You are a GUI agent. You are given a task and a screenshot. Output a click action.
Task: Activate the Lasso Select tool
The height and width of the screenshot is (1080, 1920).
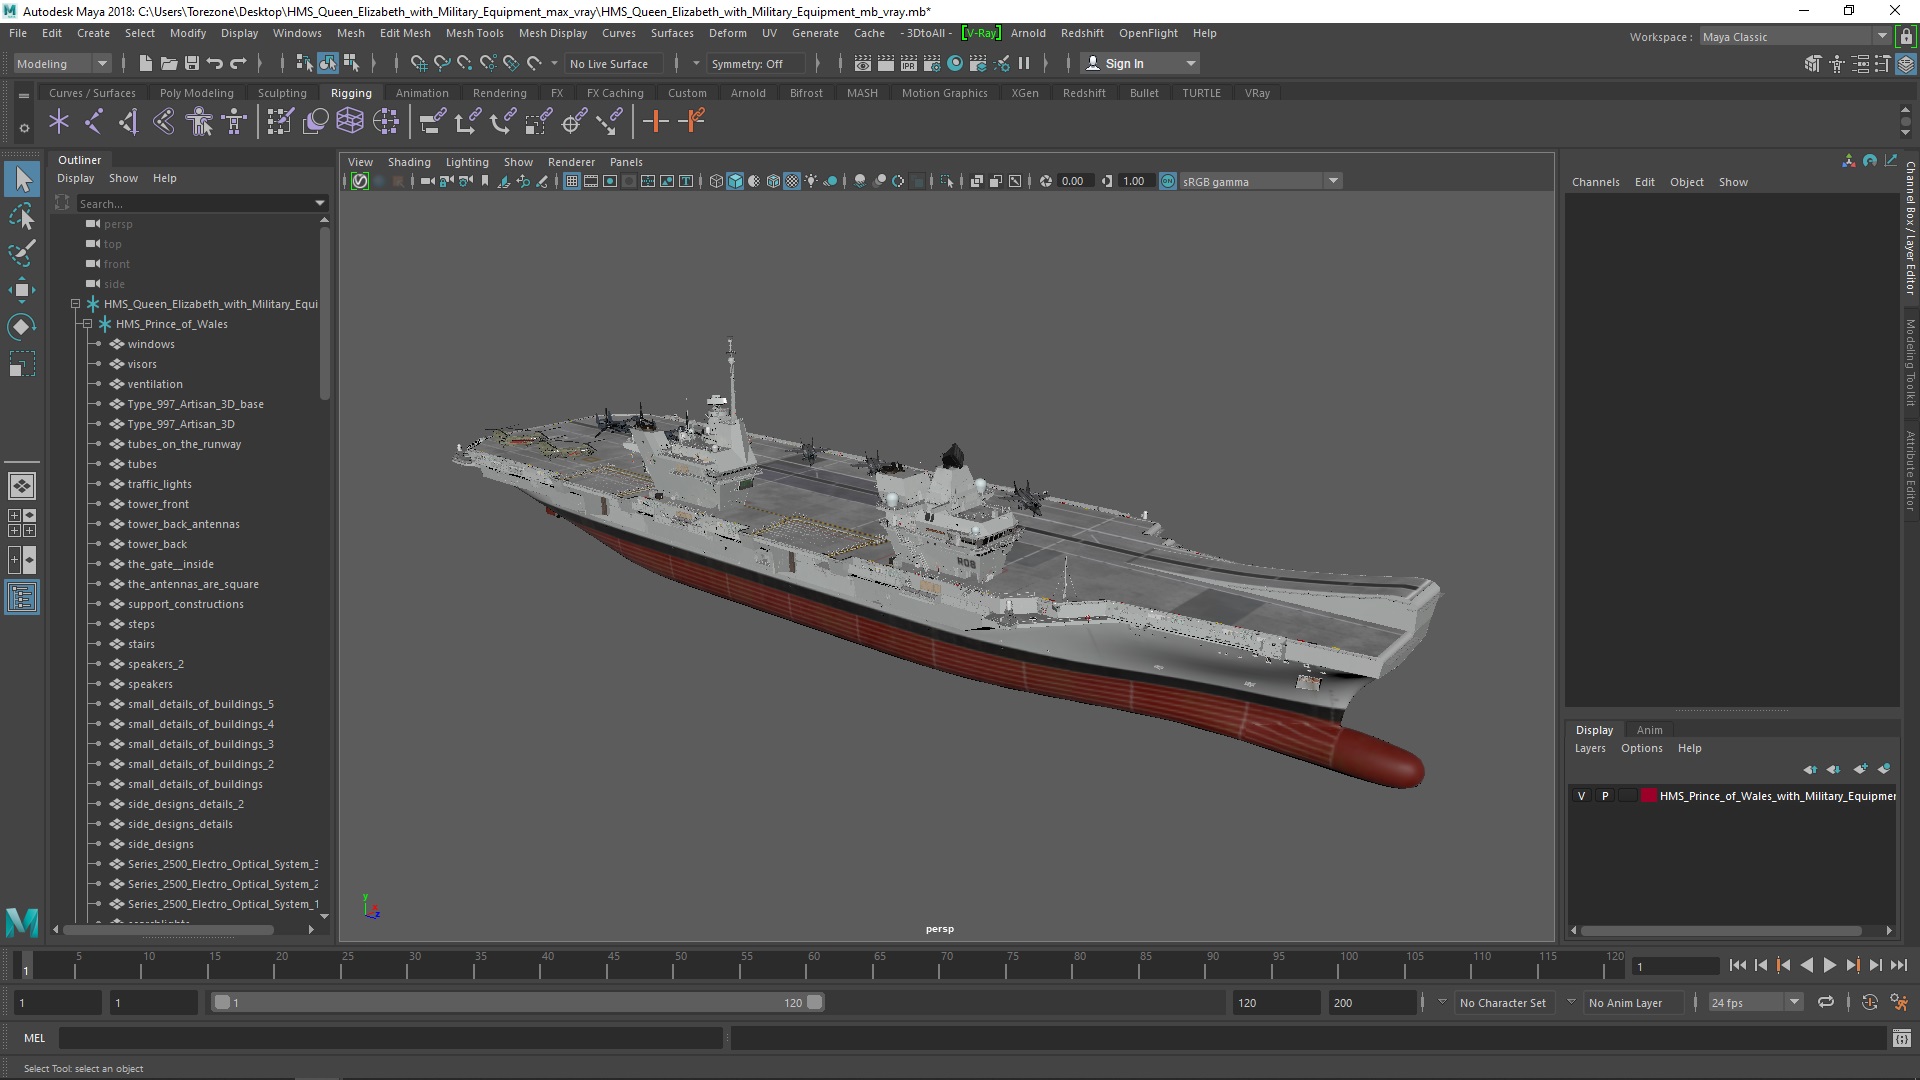pos(22,217)
